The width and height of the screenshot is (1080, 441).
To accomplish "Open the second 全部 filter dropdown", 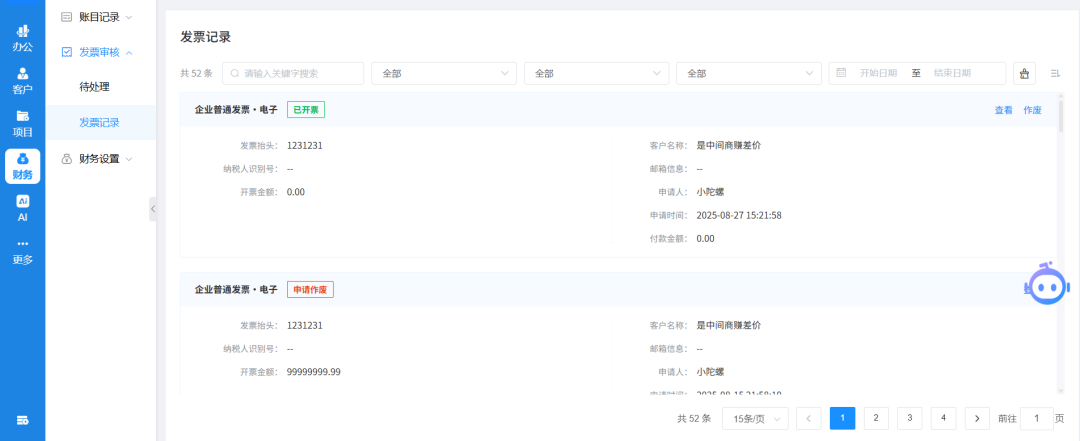I will (596, 73).
